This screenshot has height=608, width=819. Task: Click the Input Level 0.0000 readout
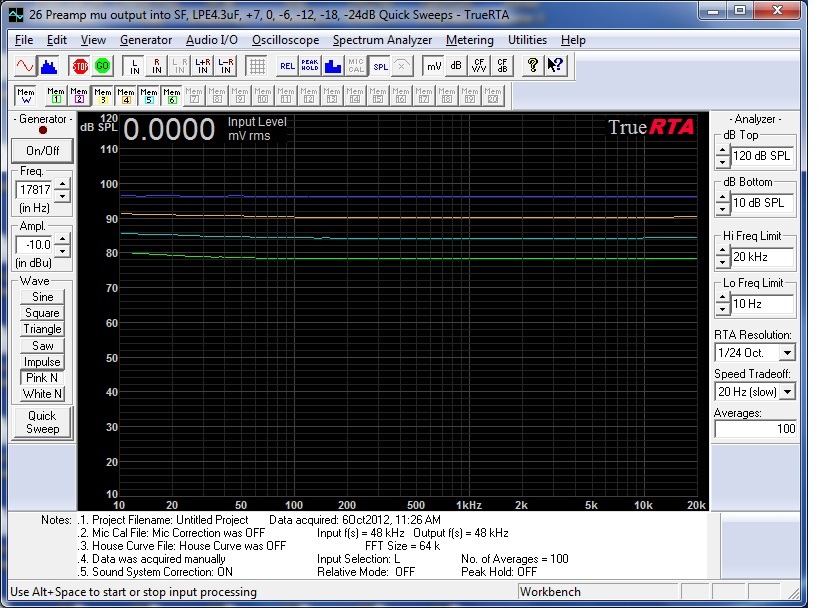pos(169,130)
